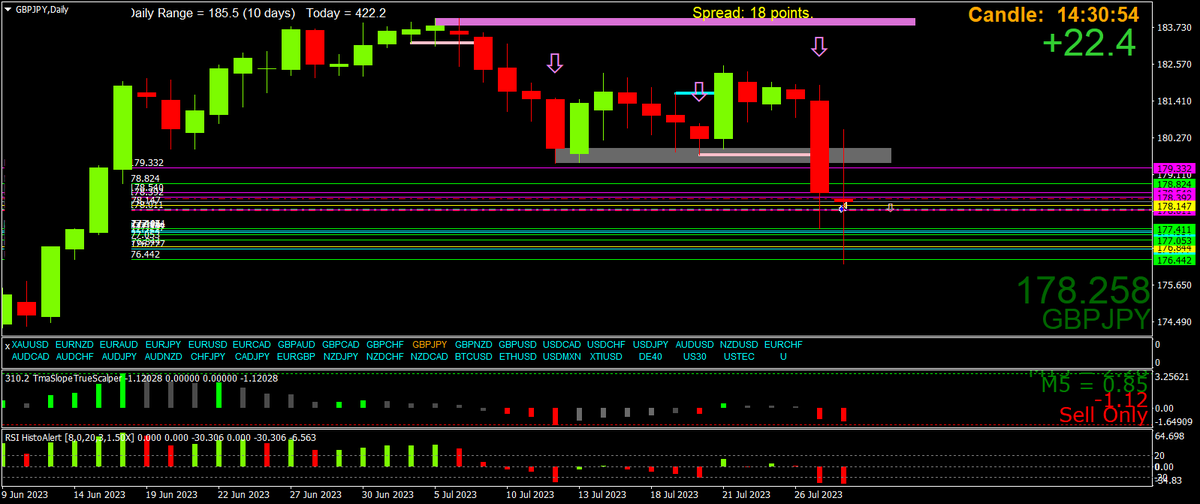Click the magenta 179.332 price label

pos(1174,168)
